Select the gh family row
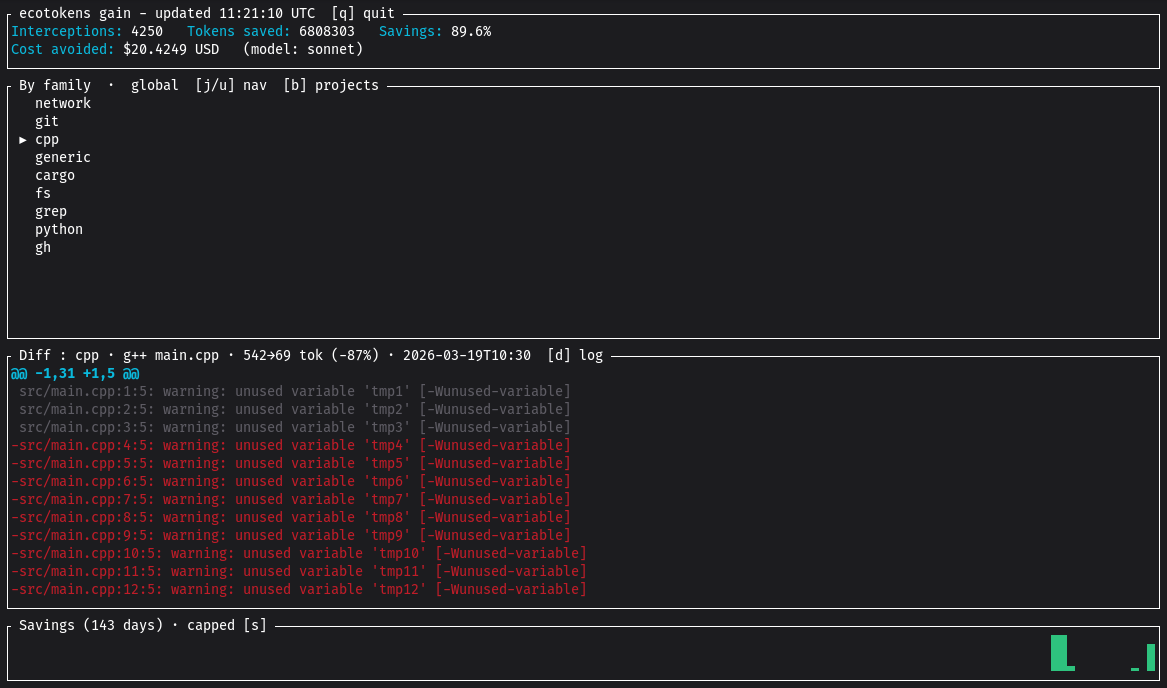Screen dimensions: 1167x688 point(43,247)
